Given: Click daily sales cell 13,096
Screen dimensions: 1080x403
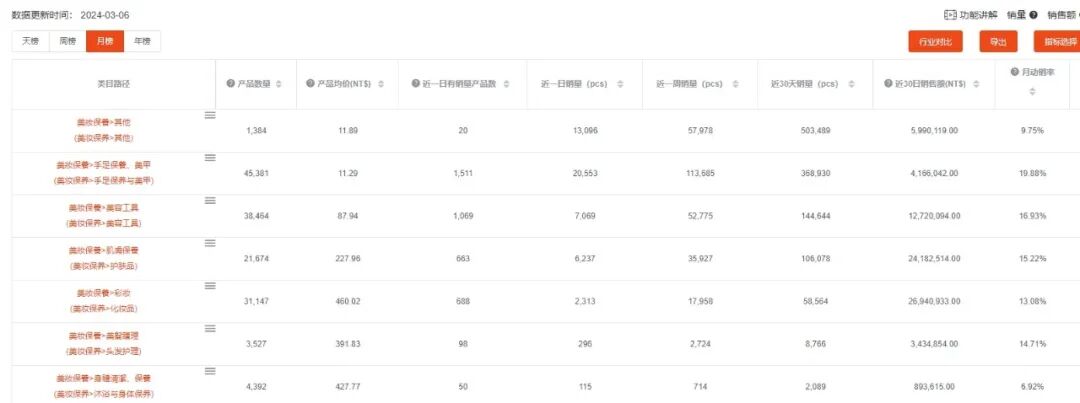Looking at the screenshot, I should coord(585,130).
